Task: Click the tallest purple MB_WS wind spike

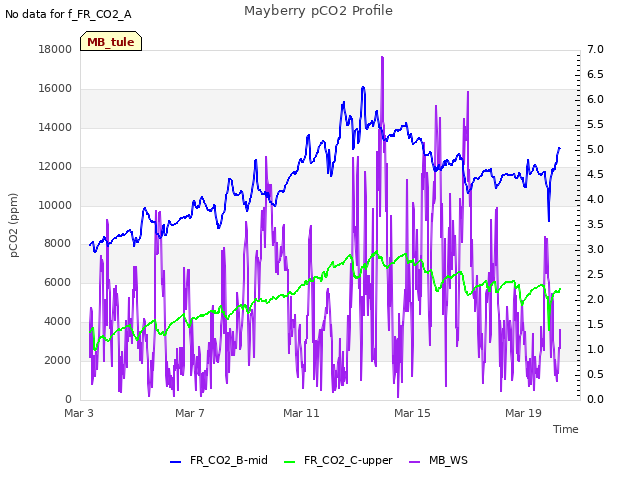Action: (382, 58)
